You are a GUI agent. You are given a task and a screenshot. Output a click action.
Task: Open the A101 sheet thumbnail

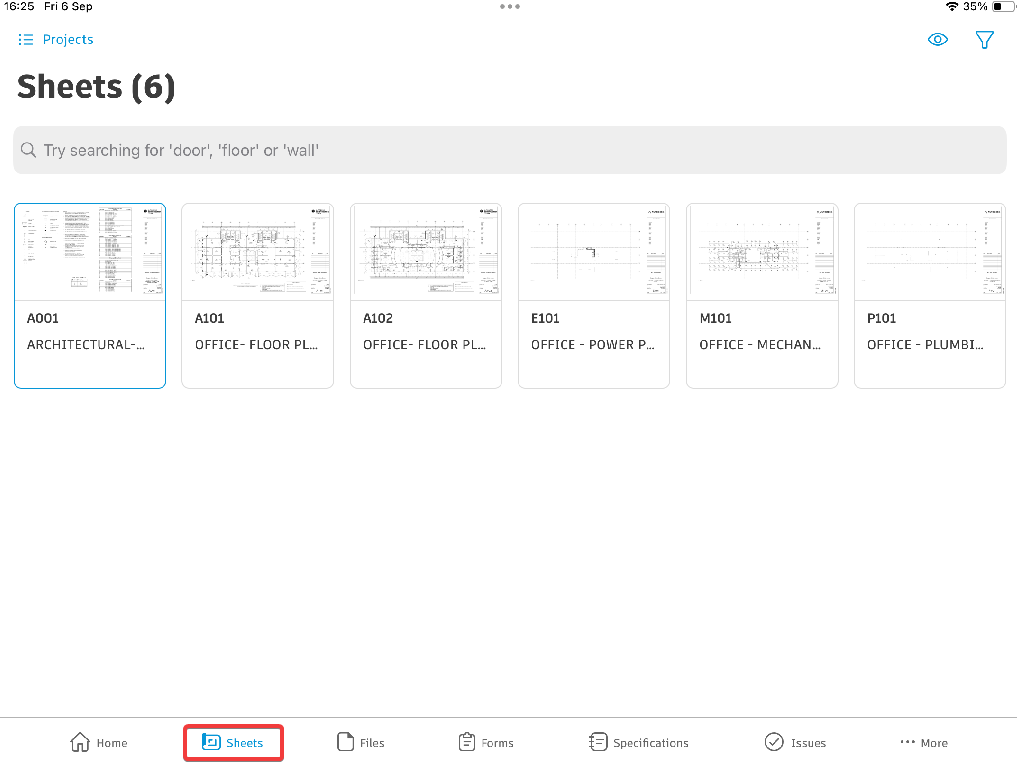pyautogui.click(x=257, y=252)
